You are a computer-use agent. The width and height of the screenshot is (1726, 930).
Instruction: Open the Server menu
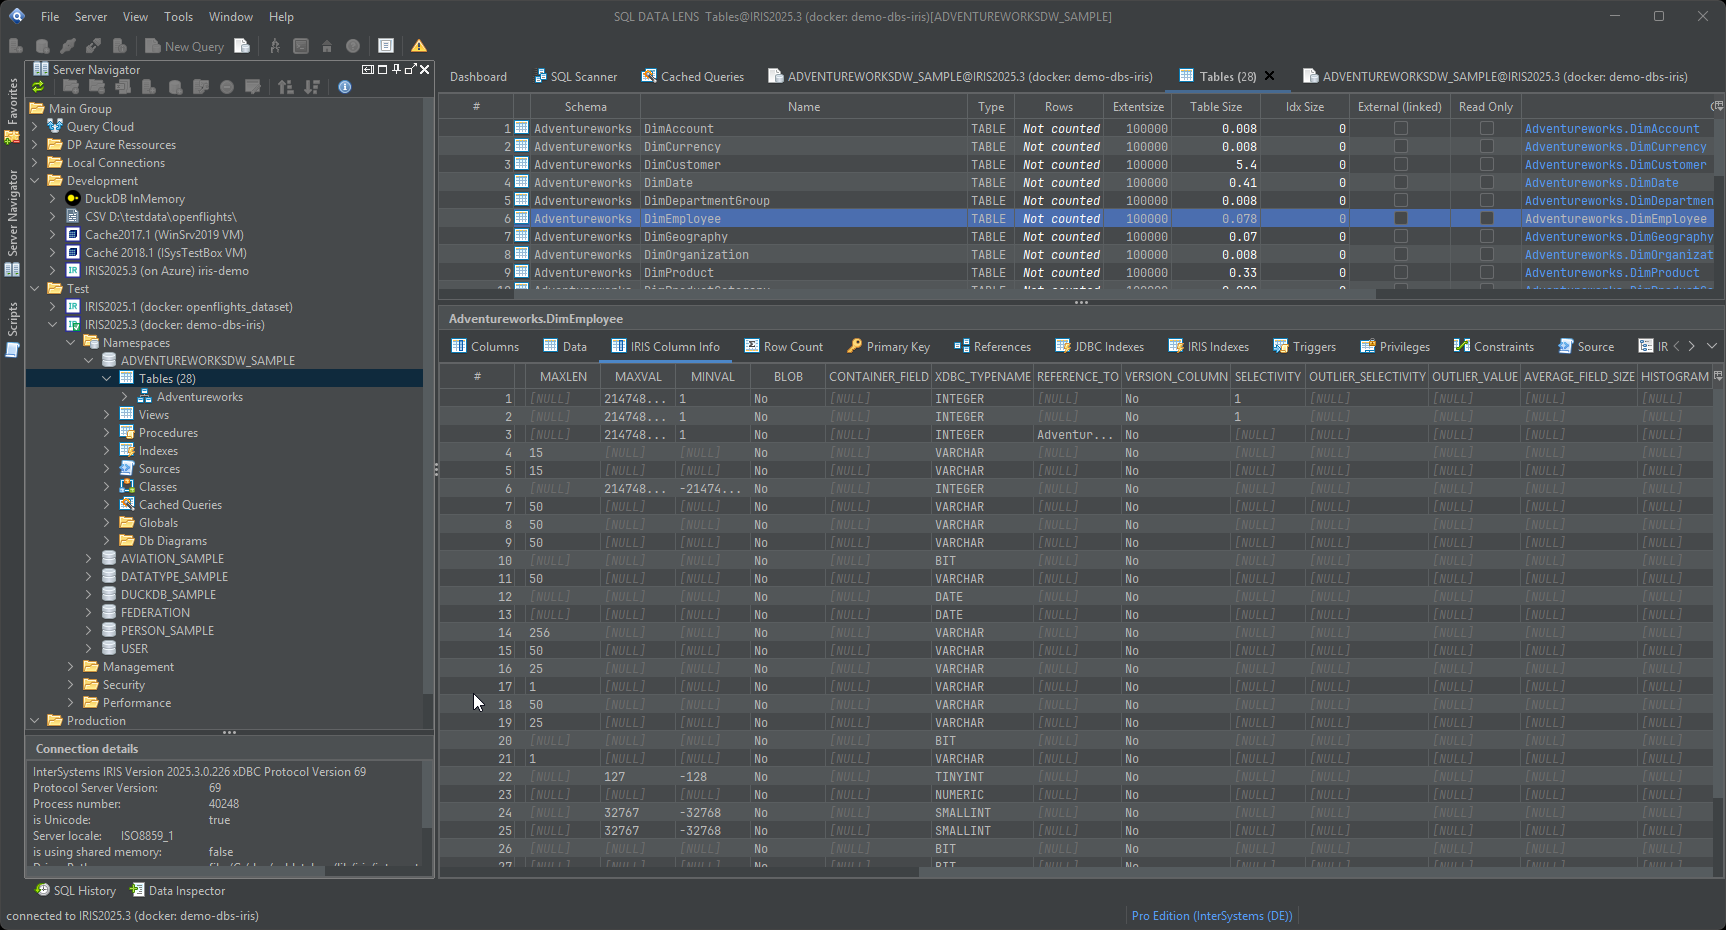point(91,16)
